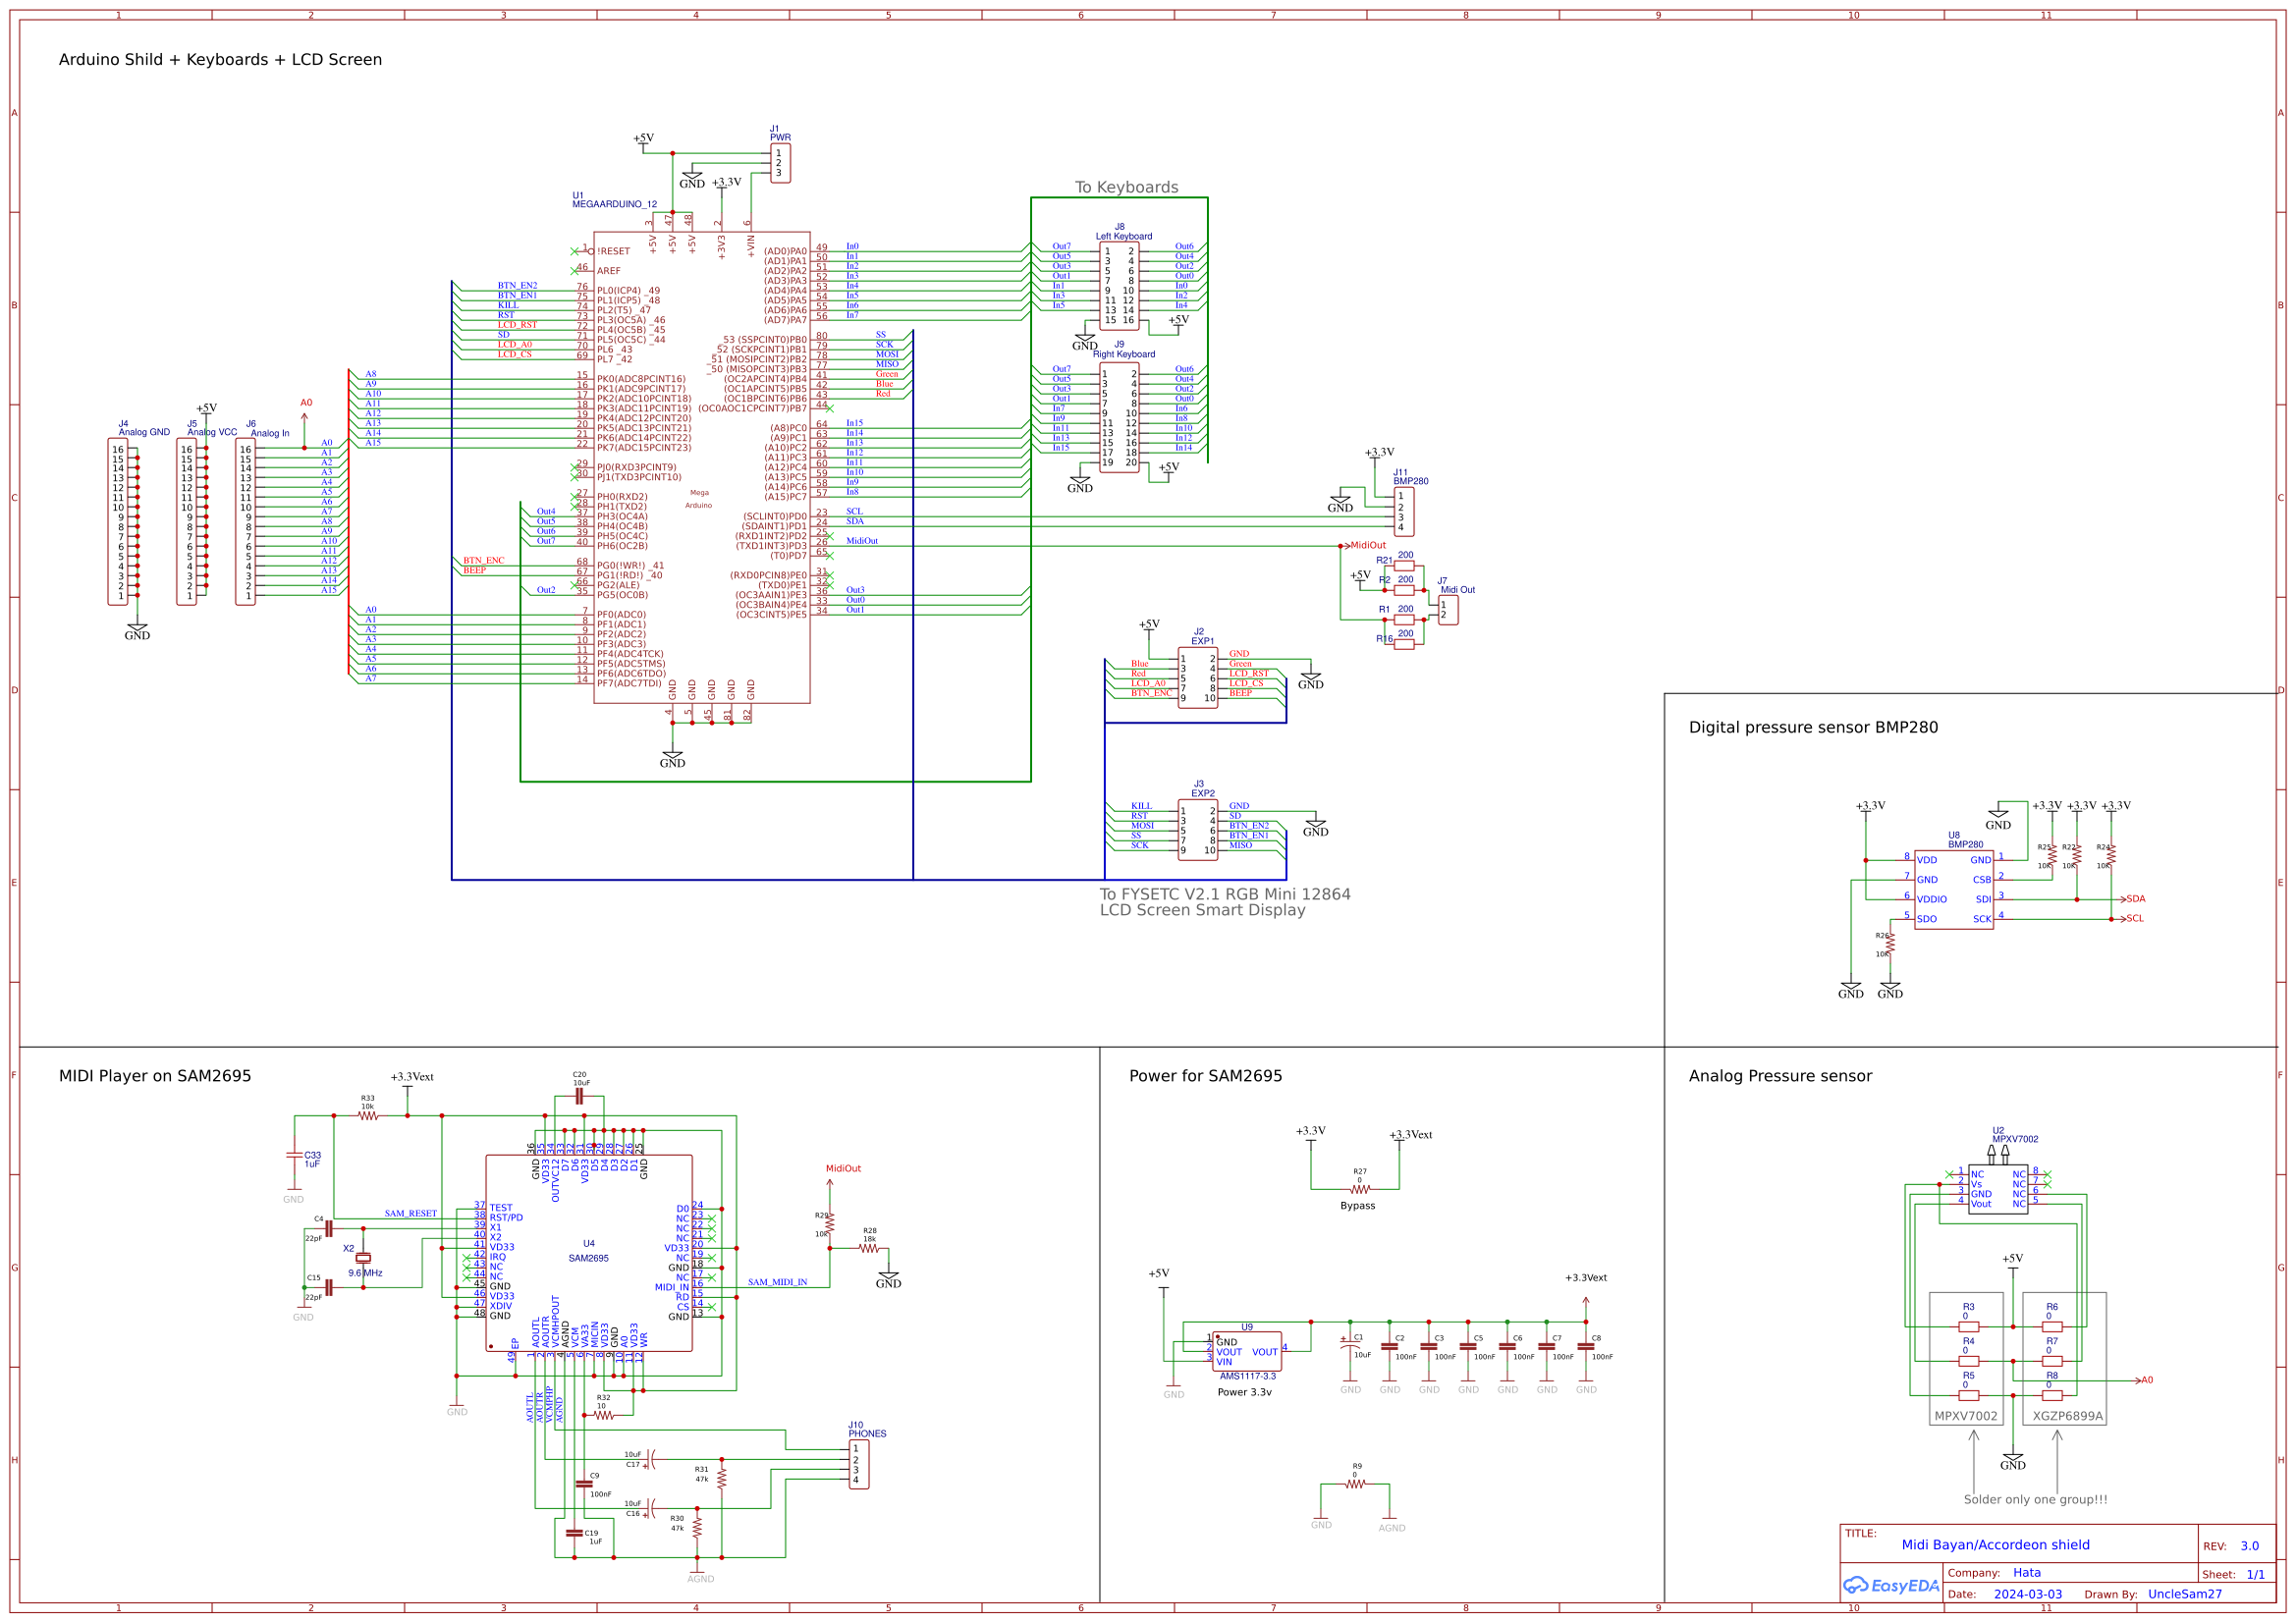Select the BMP280 pressure sensor symbol U8
Screen dimensions: 2296x1623
tap(1953, 888)
